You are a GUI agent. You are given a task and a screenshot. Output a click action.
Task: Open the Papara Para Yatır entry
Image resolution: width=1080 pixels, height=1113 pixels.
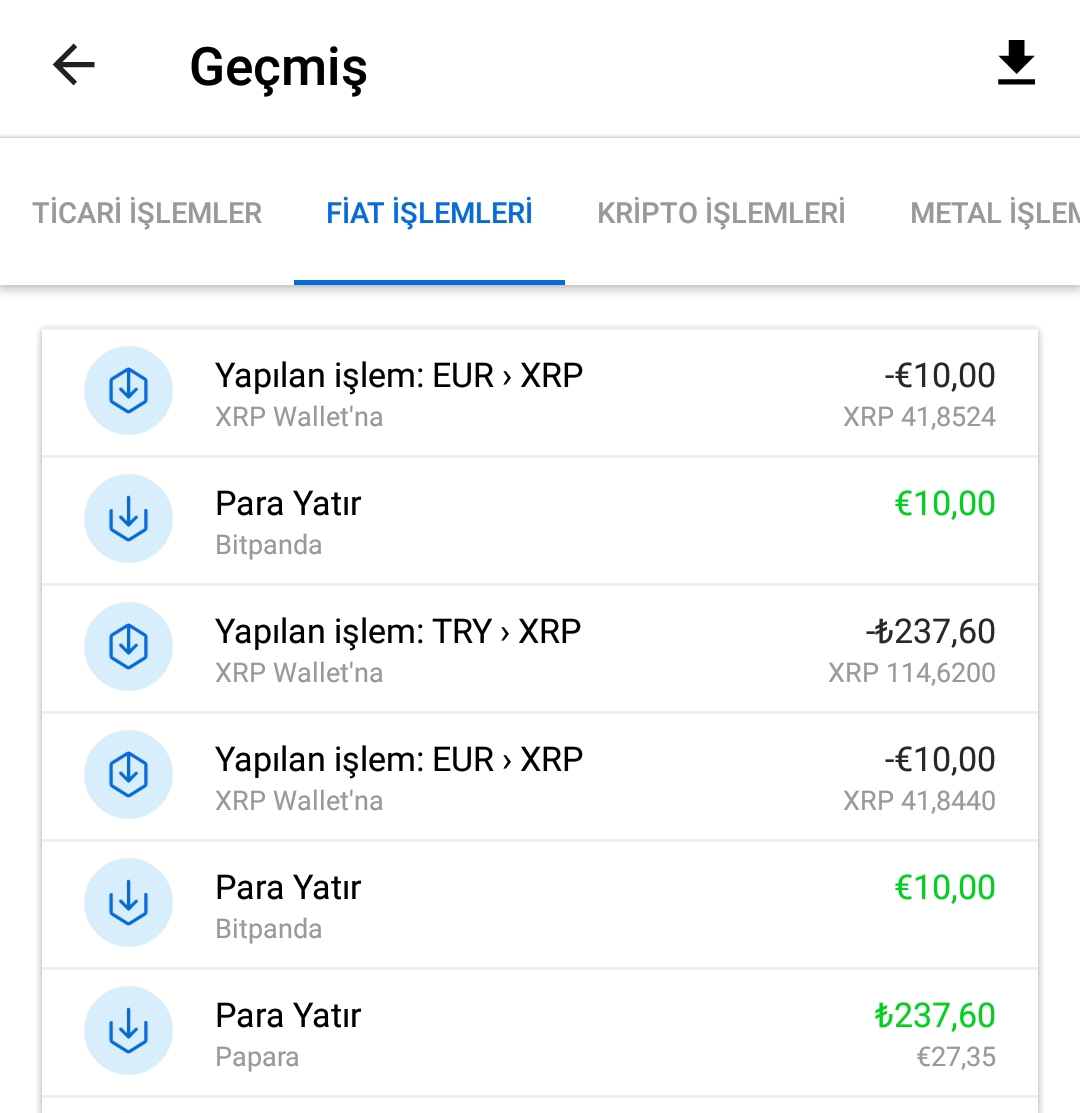[x=540, y=1033]
